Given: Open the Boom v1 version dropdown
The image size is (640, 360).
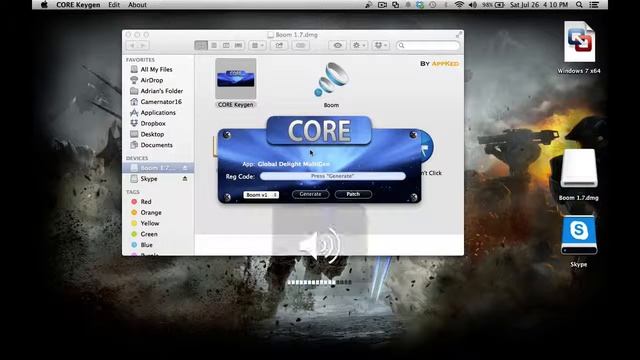Looking at the screenshot, I should (261, 195).
